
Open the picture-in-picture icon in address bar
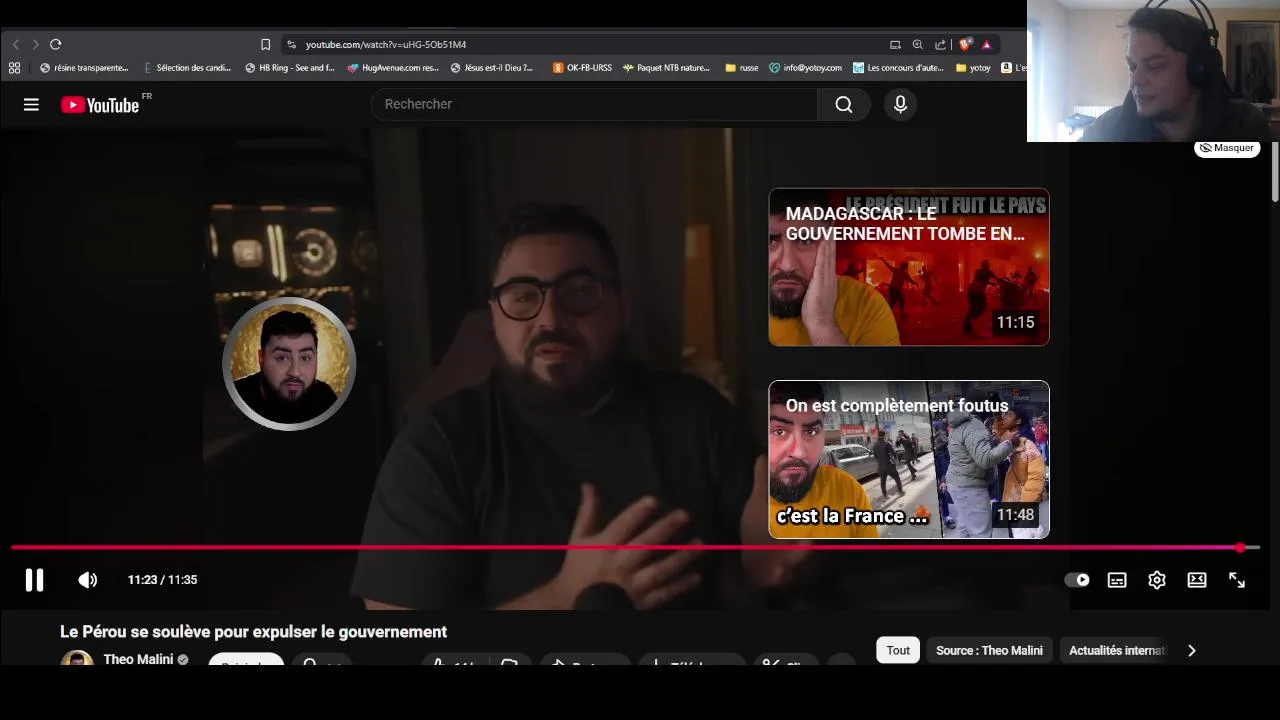click(x=895, y=44)
